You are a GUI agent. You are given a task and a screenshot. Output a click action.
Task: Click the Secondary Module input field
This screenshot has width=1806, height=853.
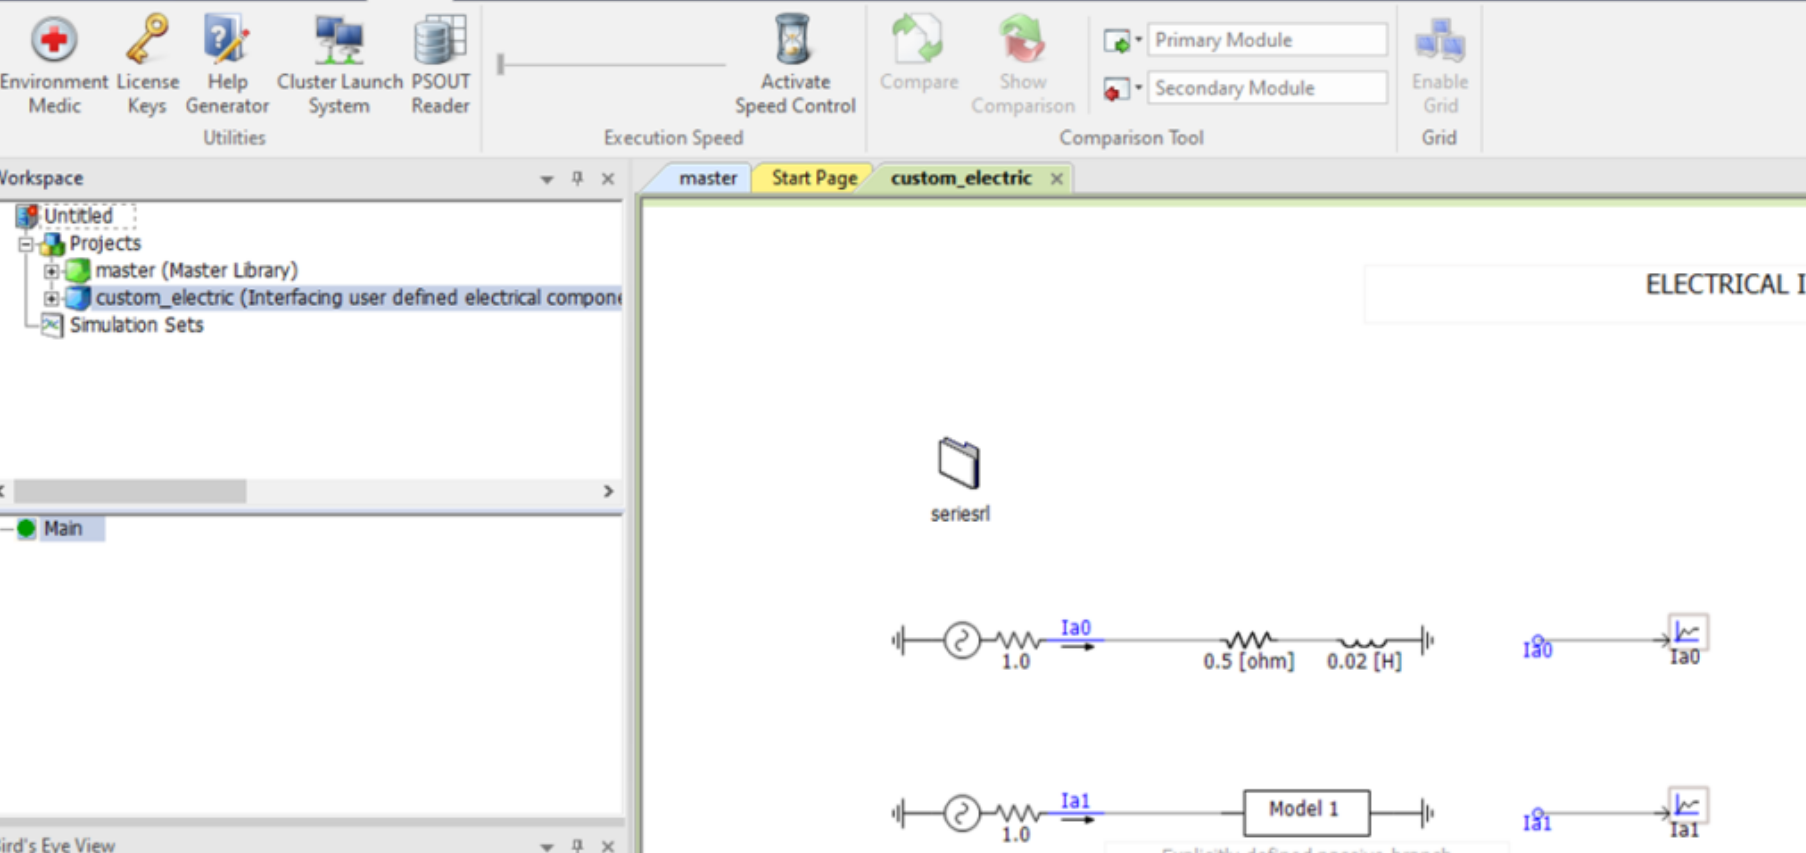[x=1267, y=88]
